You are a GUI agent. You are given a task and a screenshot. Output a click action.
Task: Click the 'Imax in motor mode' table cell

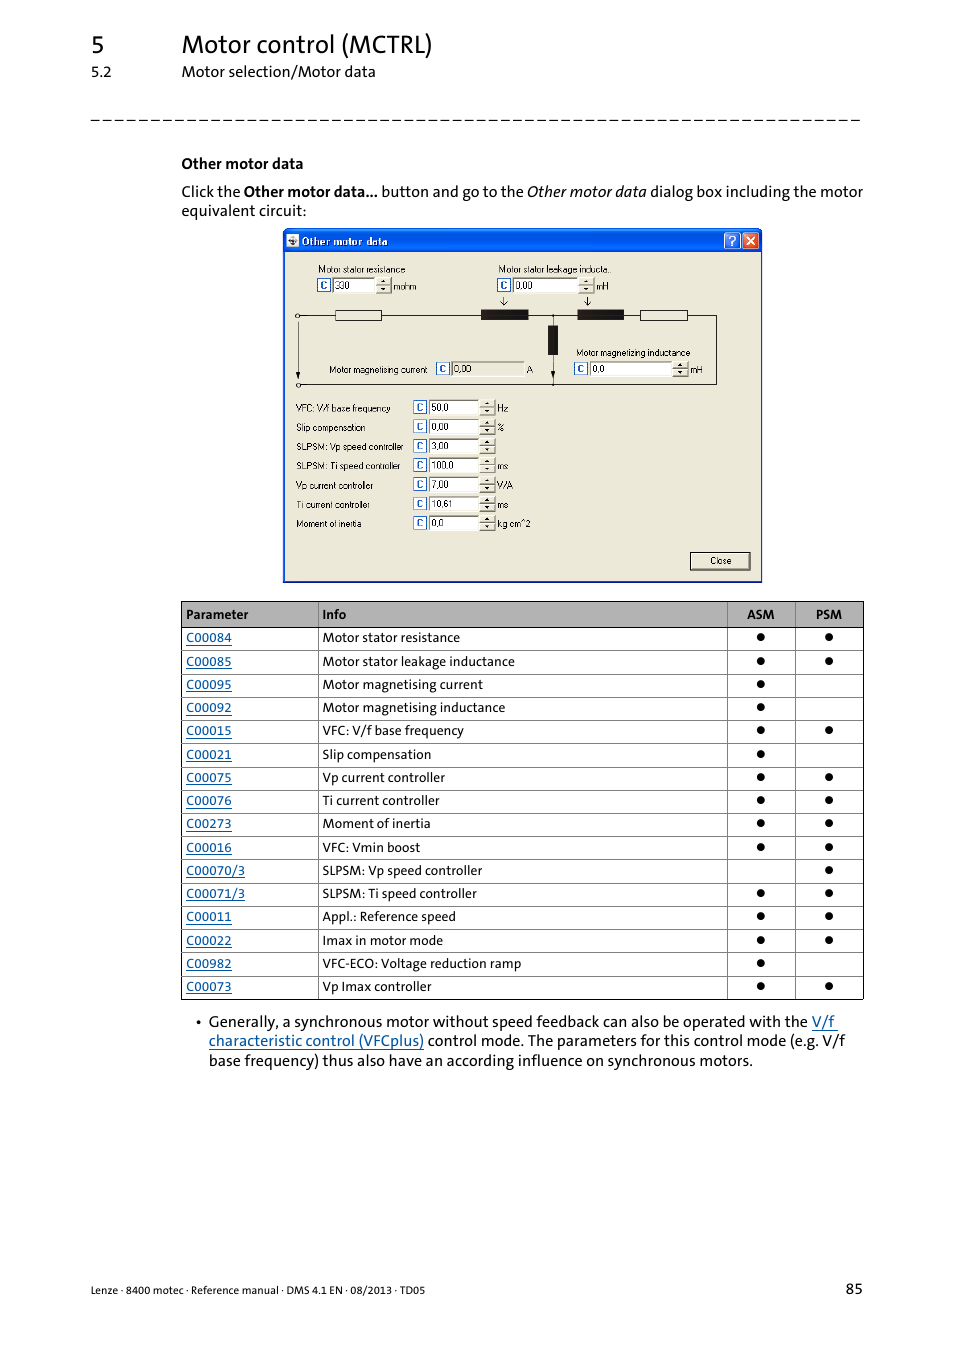523,941
